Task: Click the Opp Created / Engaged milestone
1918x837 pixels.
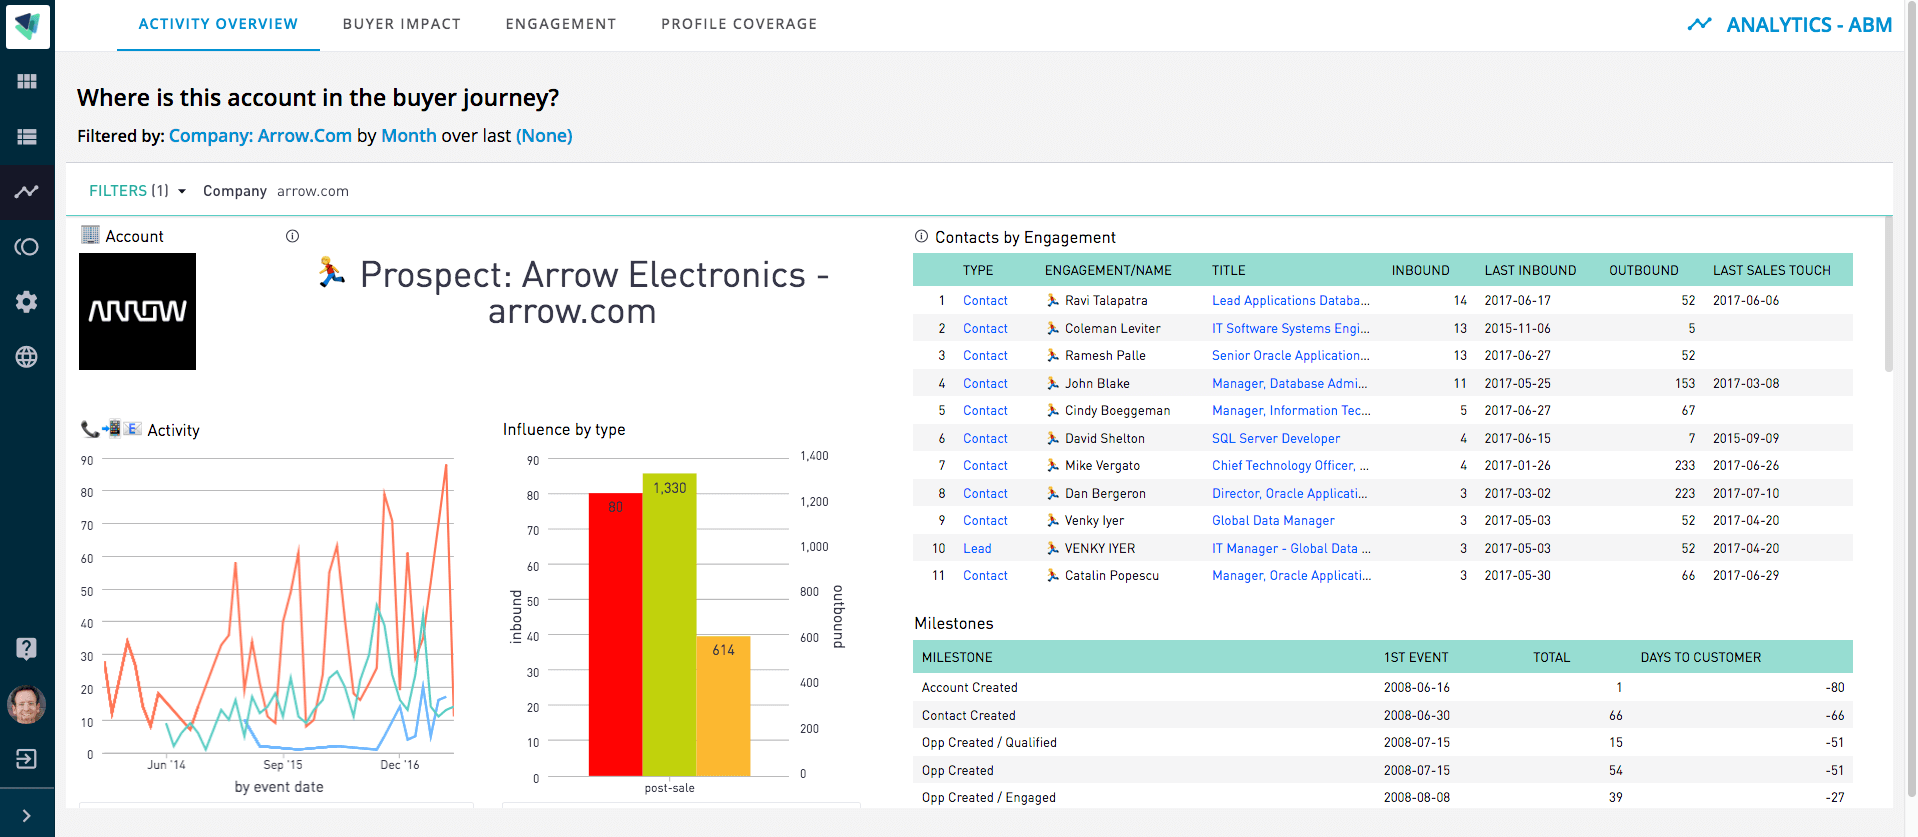Action: 988,797
